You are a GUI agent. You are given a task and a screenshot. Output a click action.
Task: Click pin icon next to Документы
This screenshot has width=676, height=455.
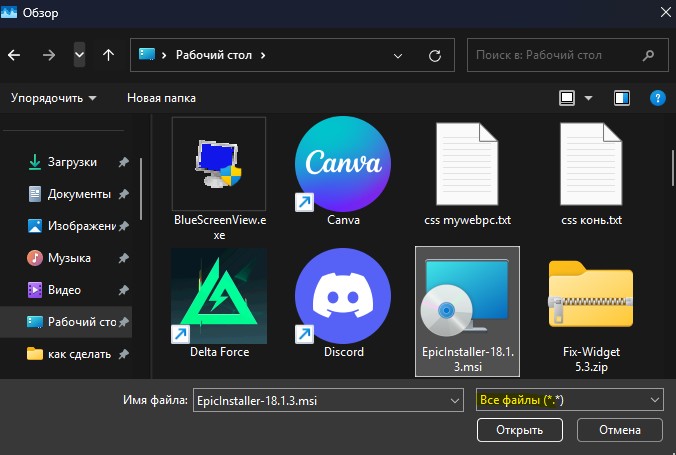pyautogui.click(x=124, y=194)
